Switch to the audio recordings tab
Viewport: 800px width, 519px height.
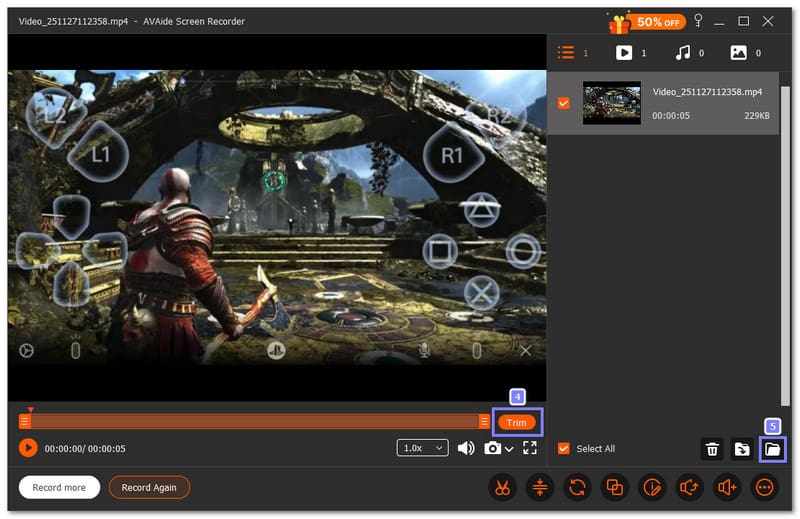(681, 53)
